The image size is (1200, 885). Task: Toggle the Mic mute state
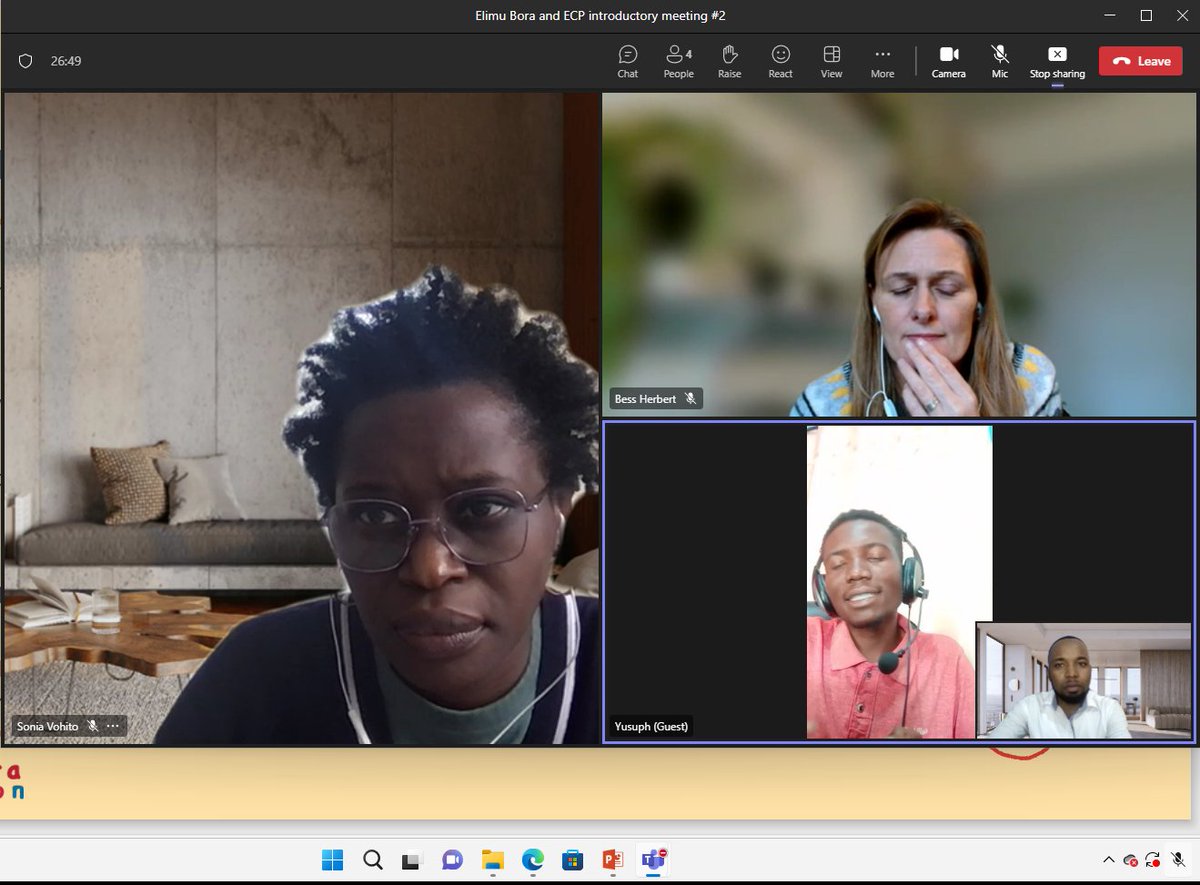coord(999,61)
